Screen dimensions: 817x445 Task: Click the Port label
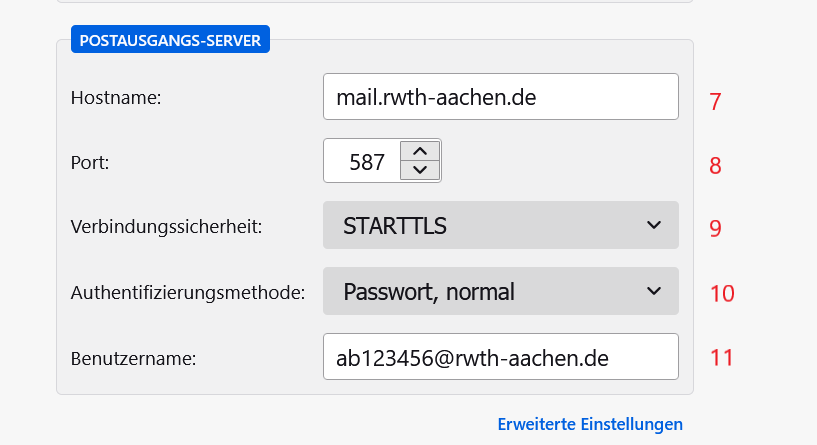90,162
